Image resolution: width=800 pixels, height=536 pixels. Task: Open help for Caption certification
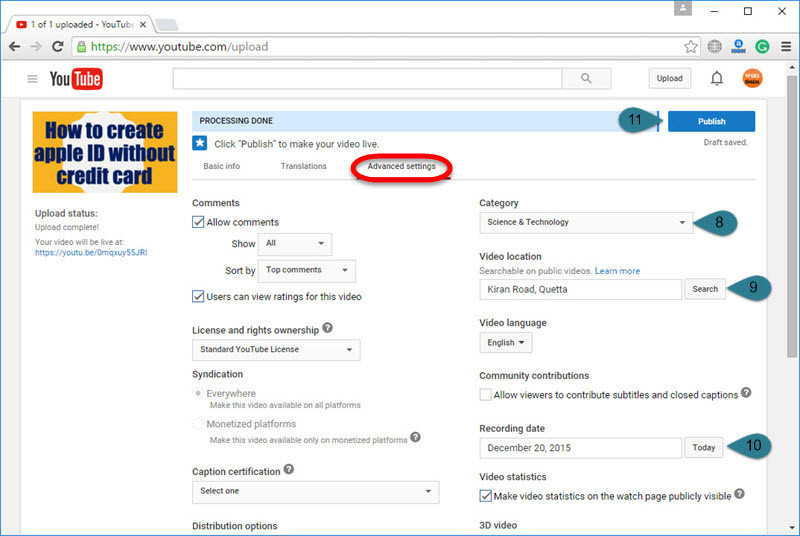[x=289, y=469]
